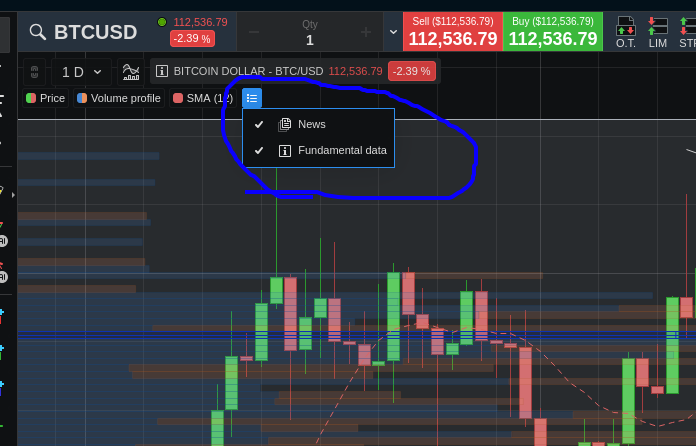Click the Price color swatch
The height and width of the screenshot is (446, 696).
[31, 98]
